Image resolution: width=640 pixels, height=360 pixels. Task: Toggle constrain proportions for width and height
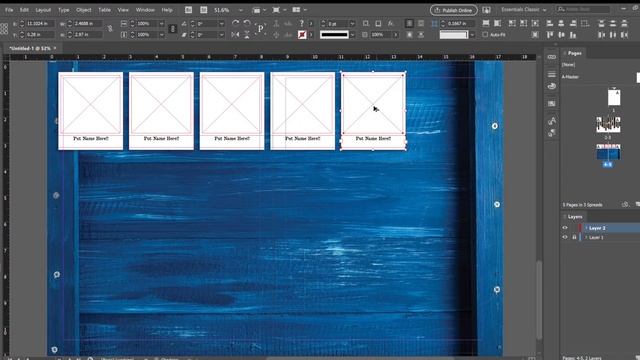pos(110,29)
